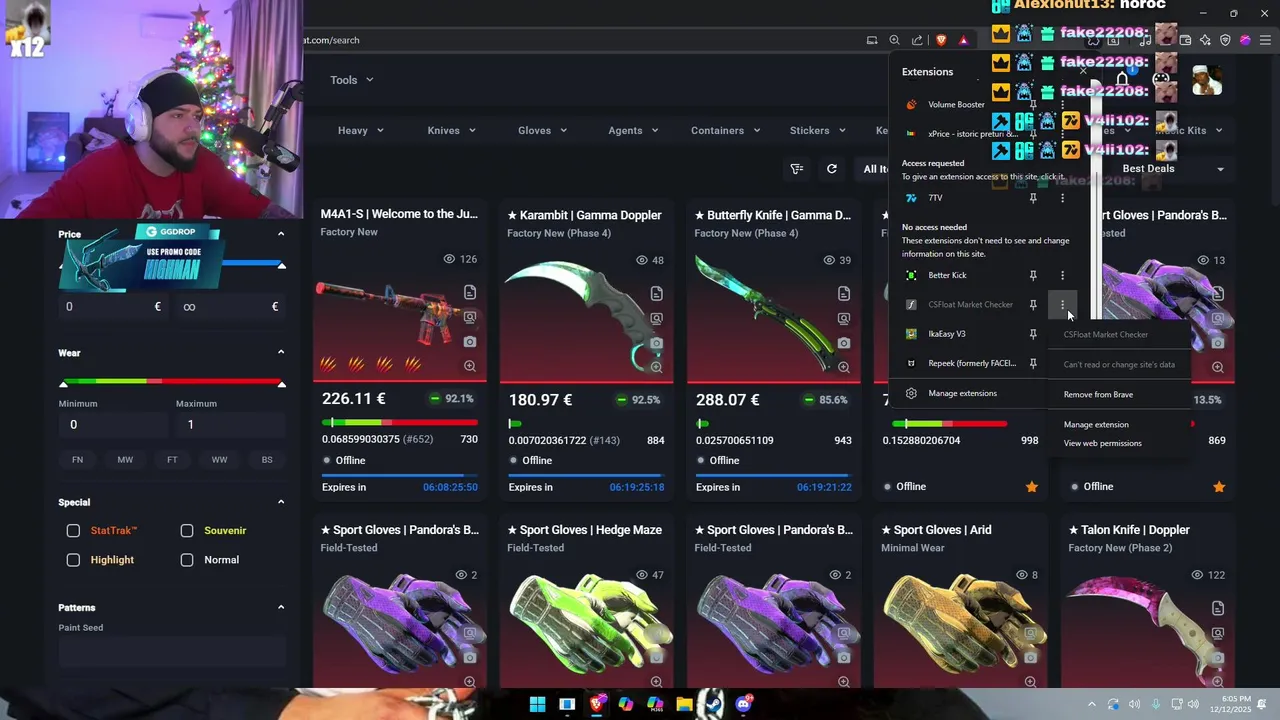Expand the Agents category dropdown
Image resolution: width=1280 pixels, height=720 pixels.
634,130
